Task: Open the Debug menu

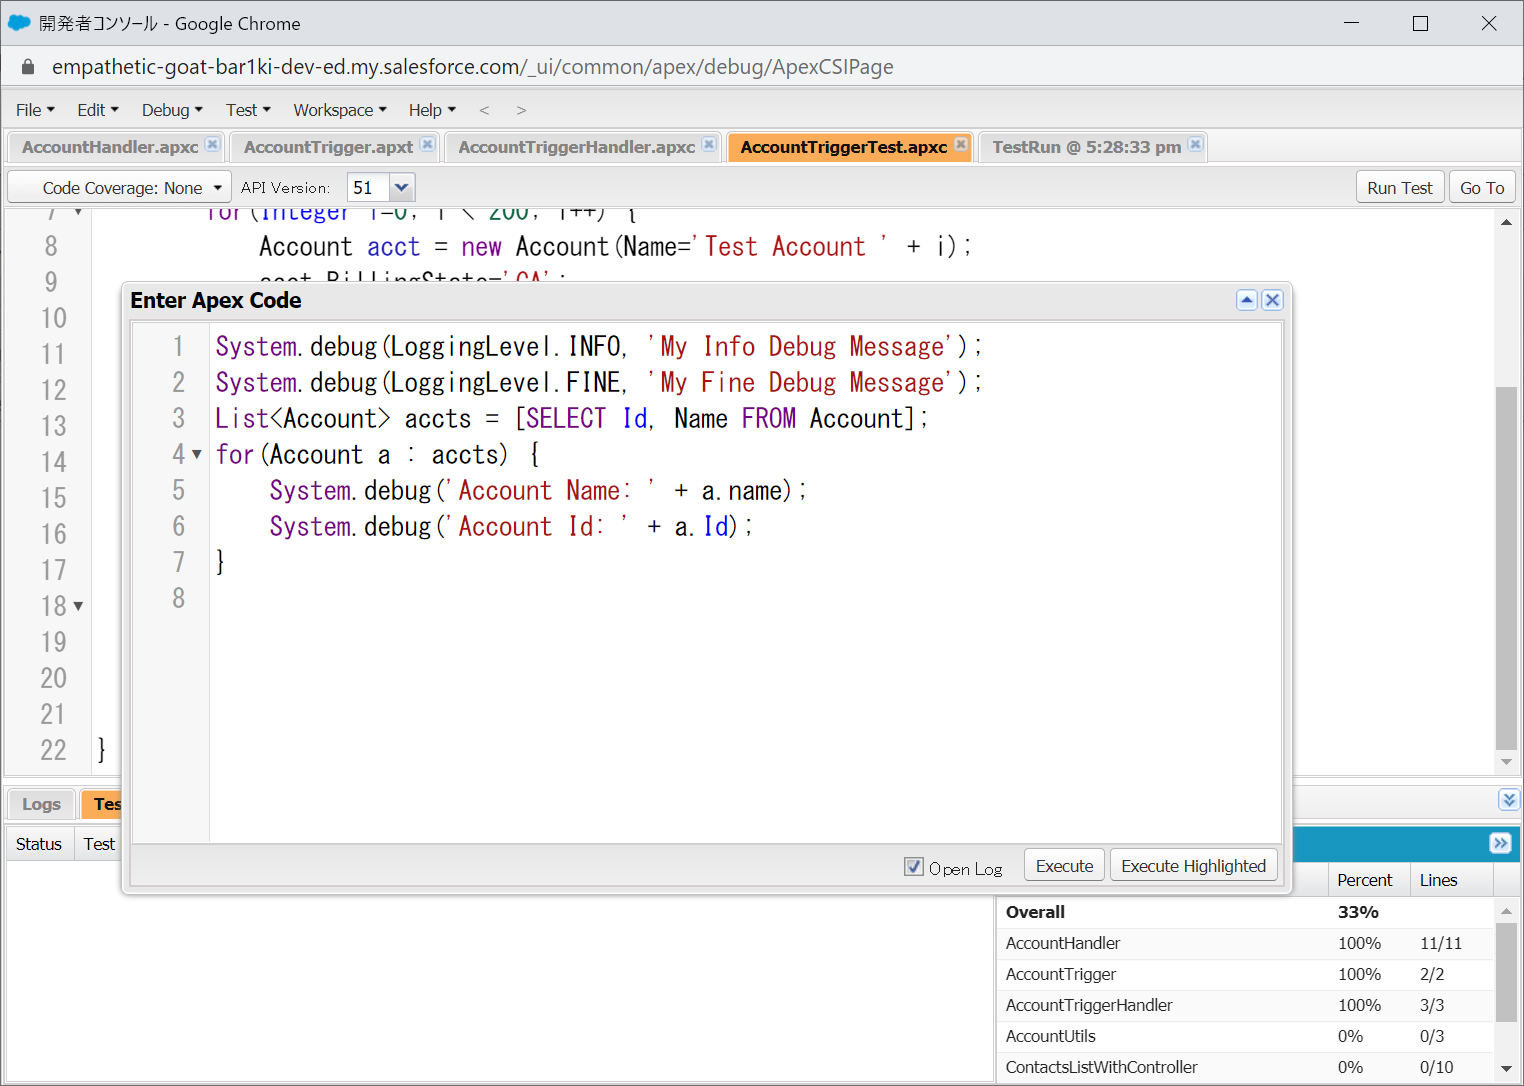Action: (172, 110)
